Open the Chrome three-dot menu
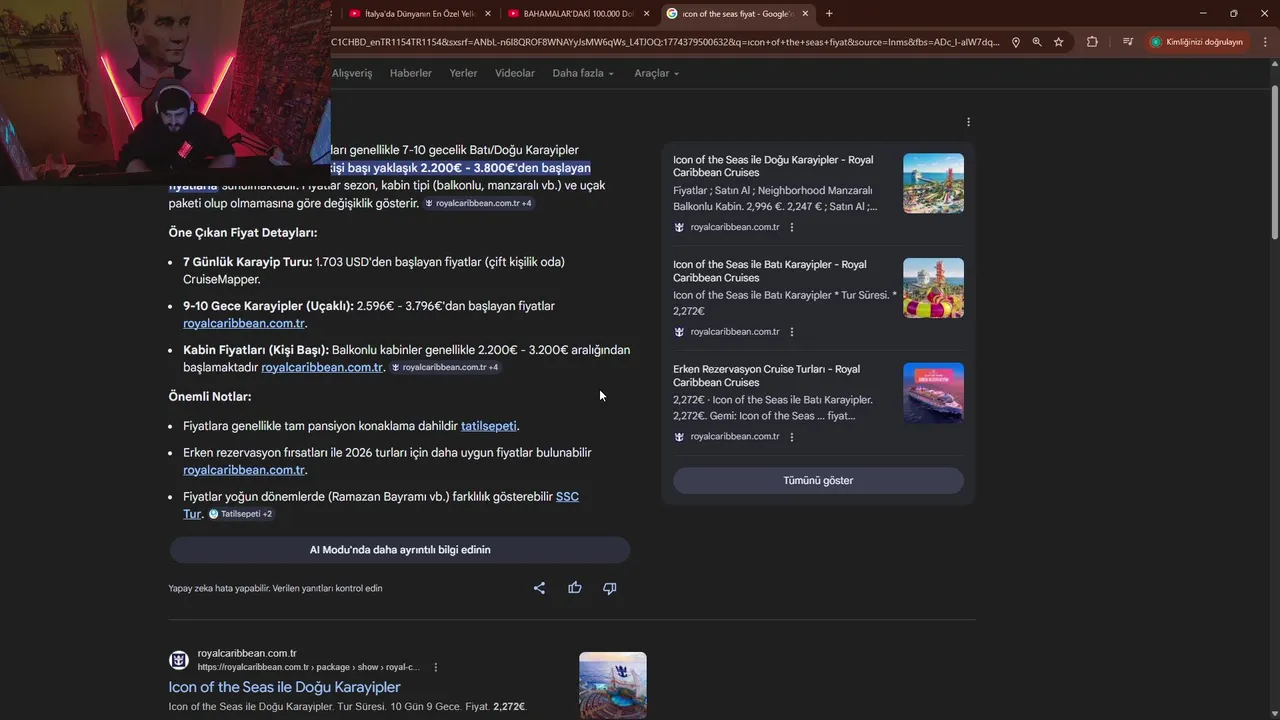Image resolution: width=1280 pixels, height=720 pixels. click(1264, 42)
